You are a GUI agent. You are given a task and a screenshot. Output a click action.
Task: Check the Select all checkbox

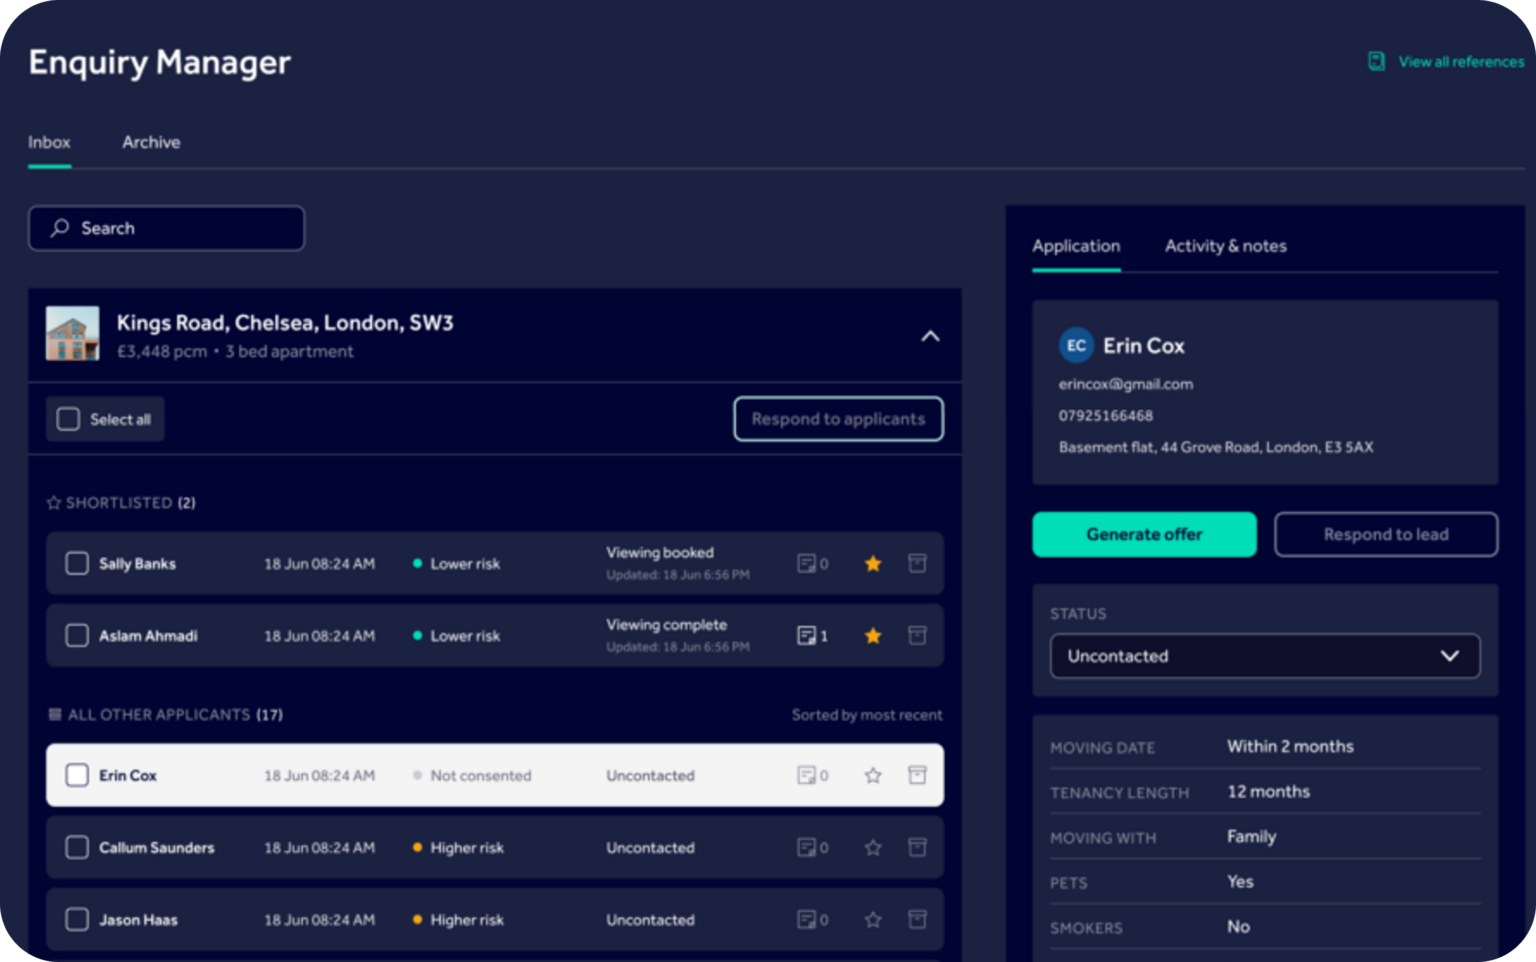tap(67, 419)
